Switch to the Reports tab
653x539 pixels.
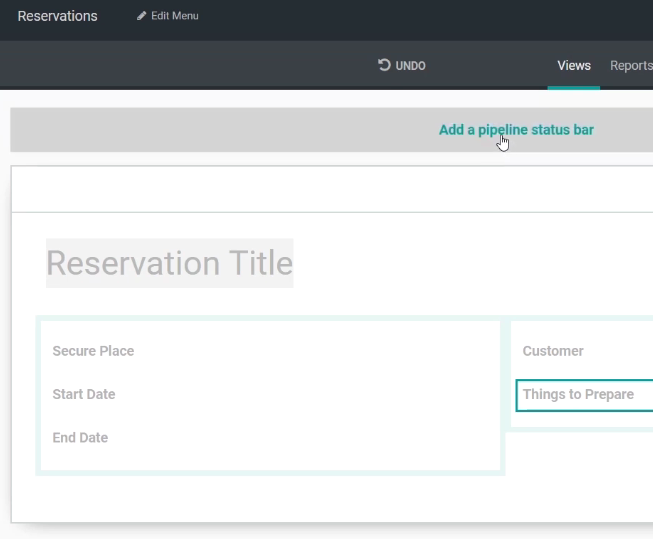631,65
